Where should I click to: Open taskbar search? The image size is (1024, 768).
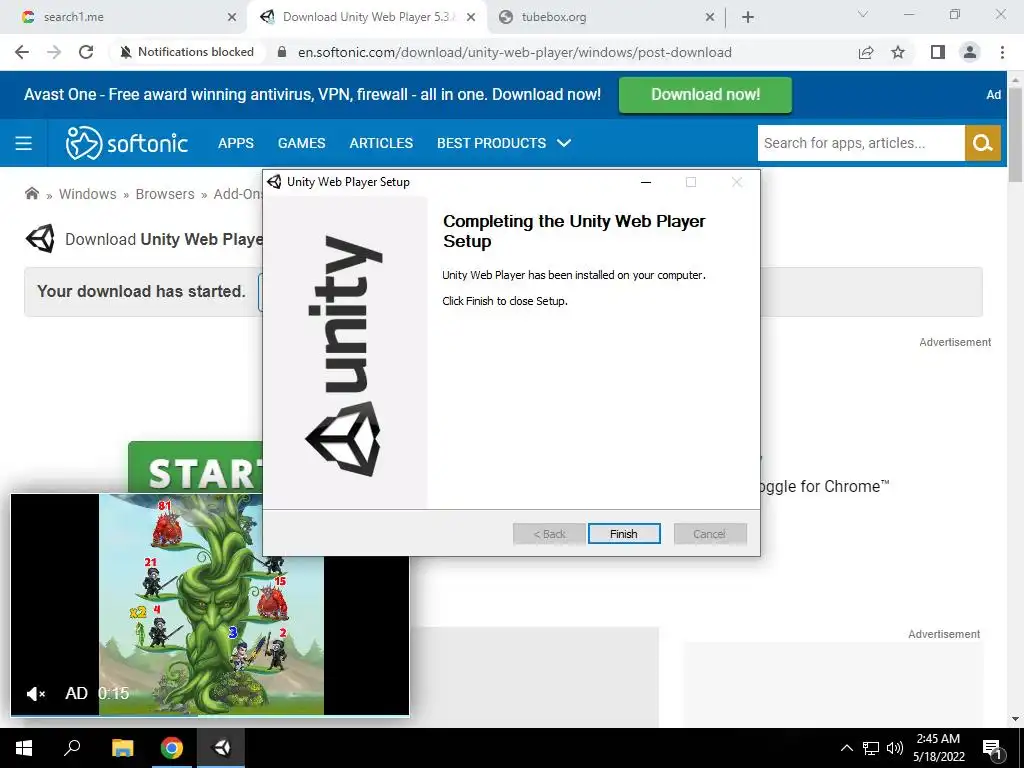72,748
